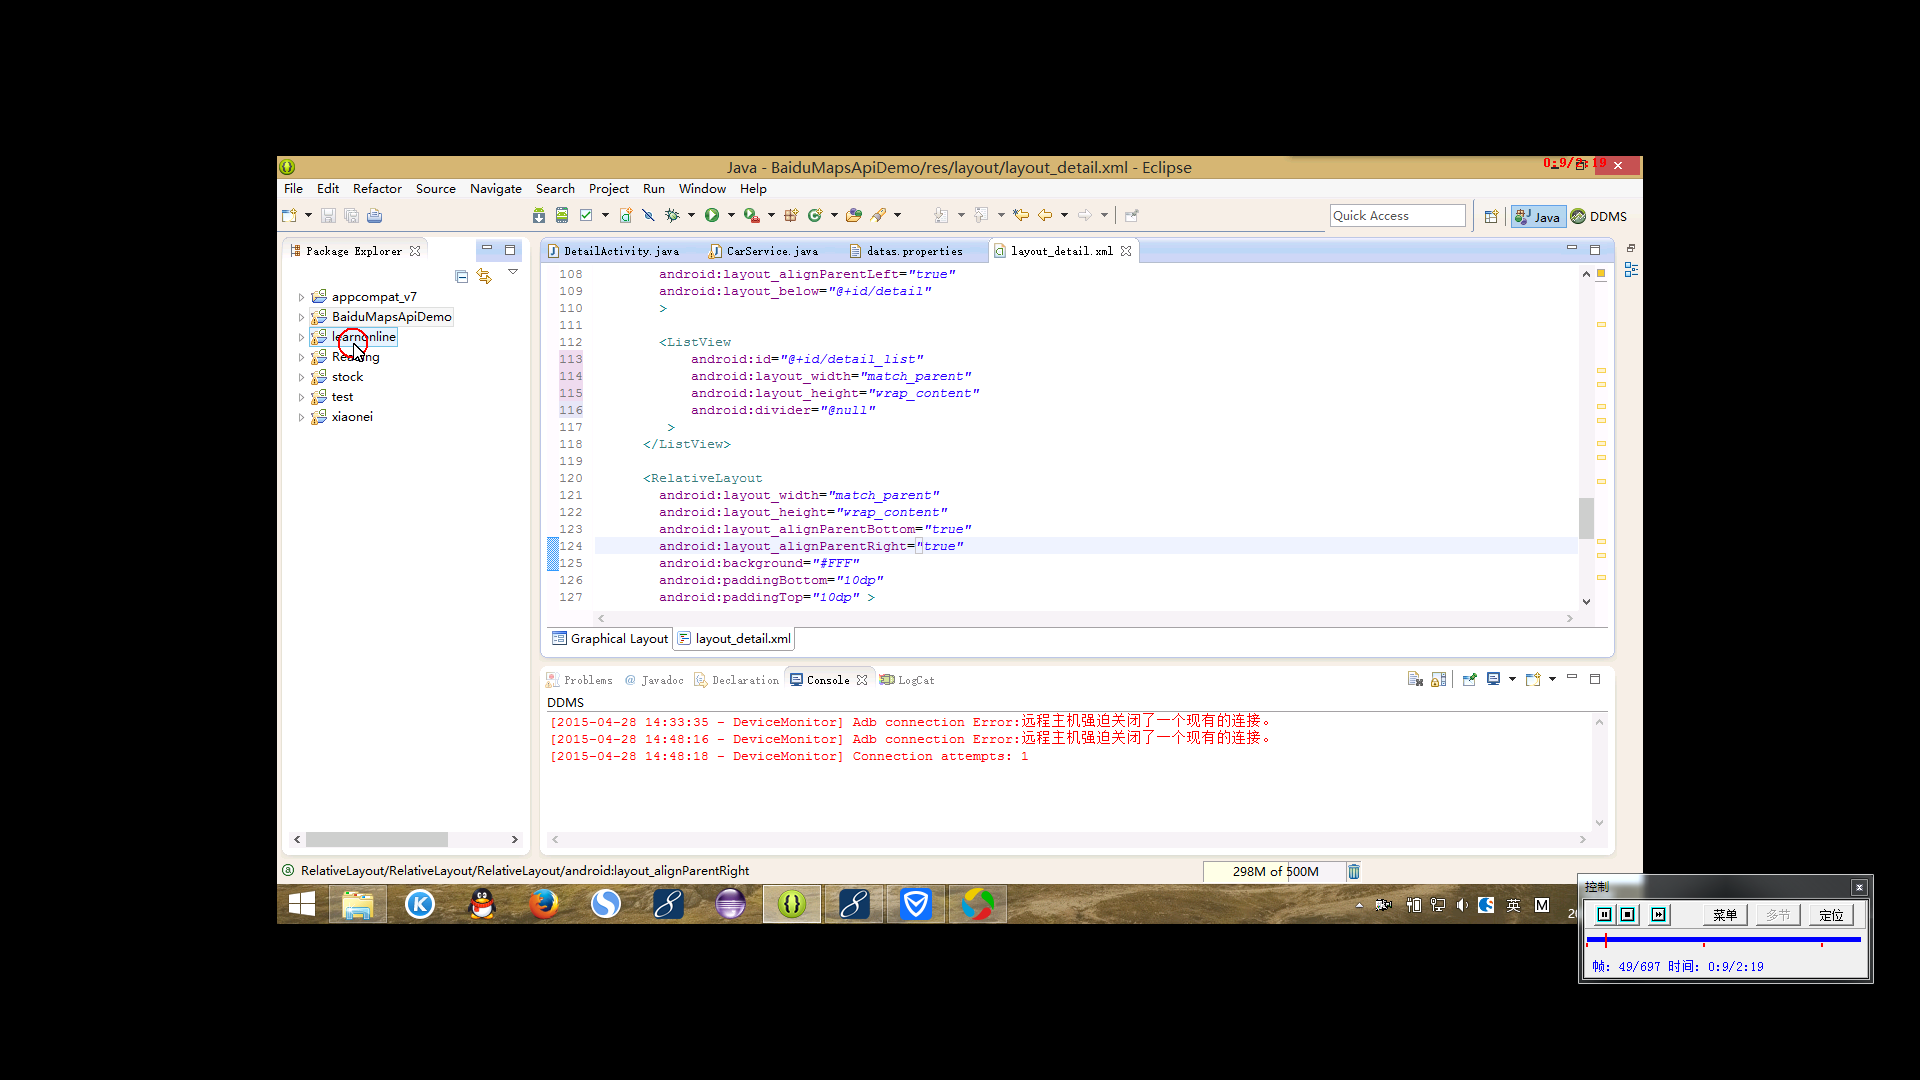Click the Open Perspective icon

tap(1491, 216)
